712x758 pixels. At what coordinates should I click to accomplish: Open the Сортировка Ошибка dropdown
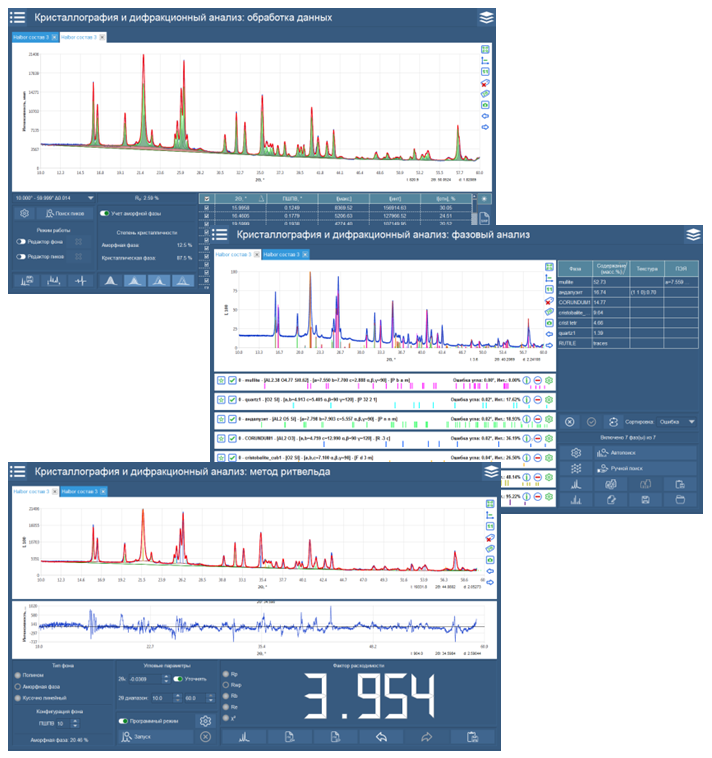coord(678,422)
